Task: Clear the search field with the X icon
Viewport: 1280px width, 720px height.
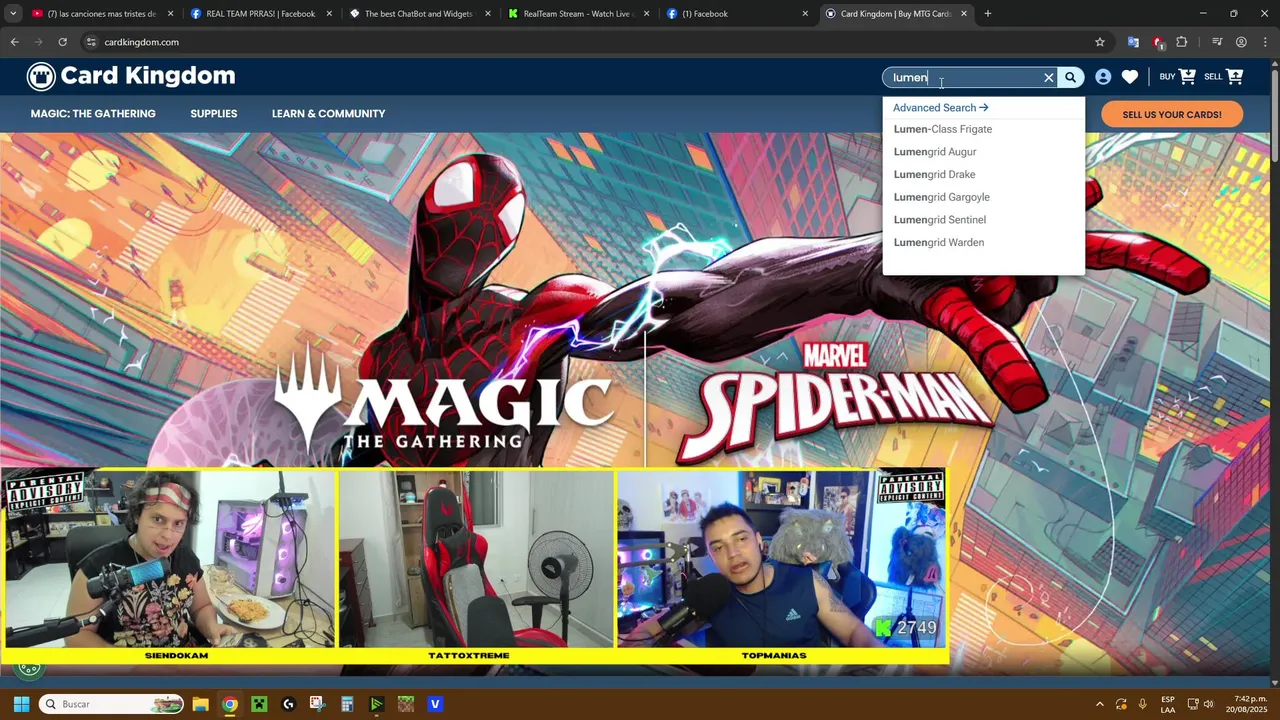Action: [1049, 77]
